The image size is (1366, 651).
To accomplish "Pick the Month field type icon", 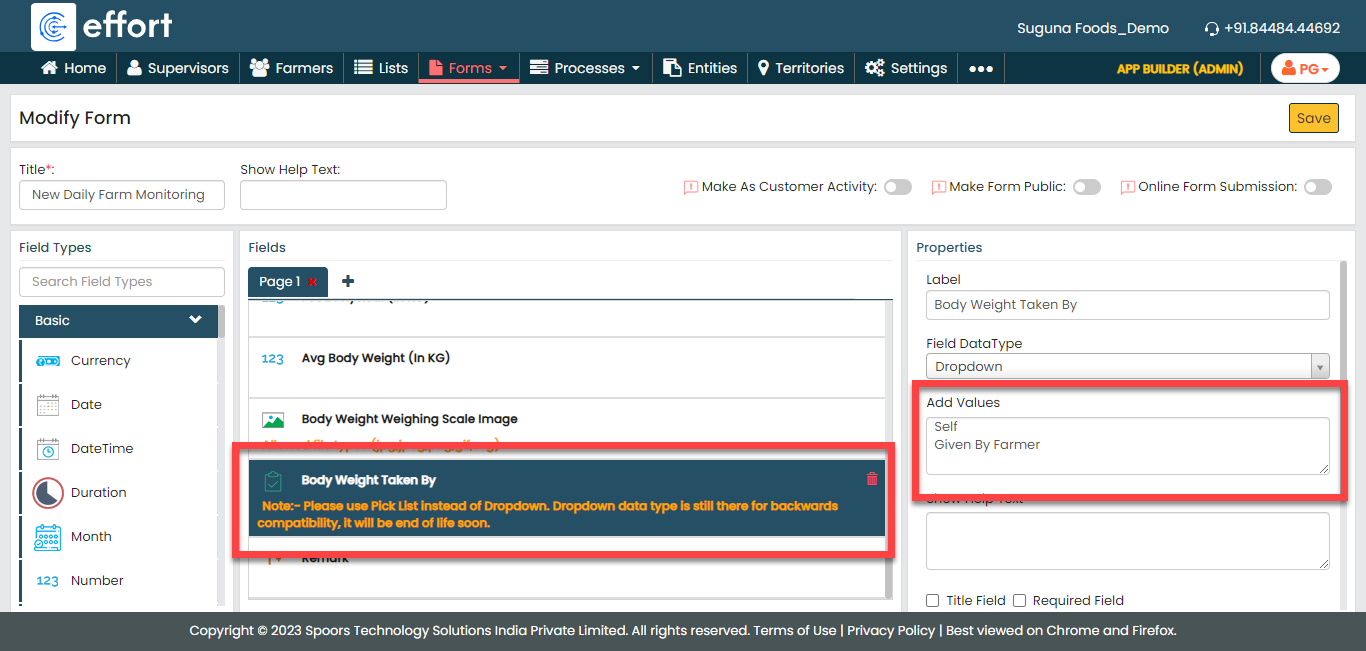I will (x=48, y=537).
